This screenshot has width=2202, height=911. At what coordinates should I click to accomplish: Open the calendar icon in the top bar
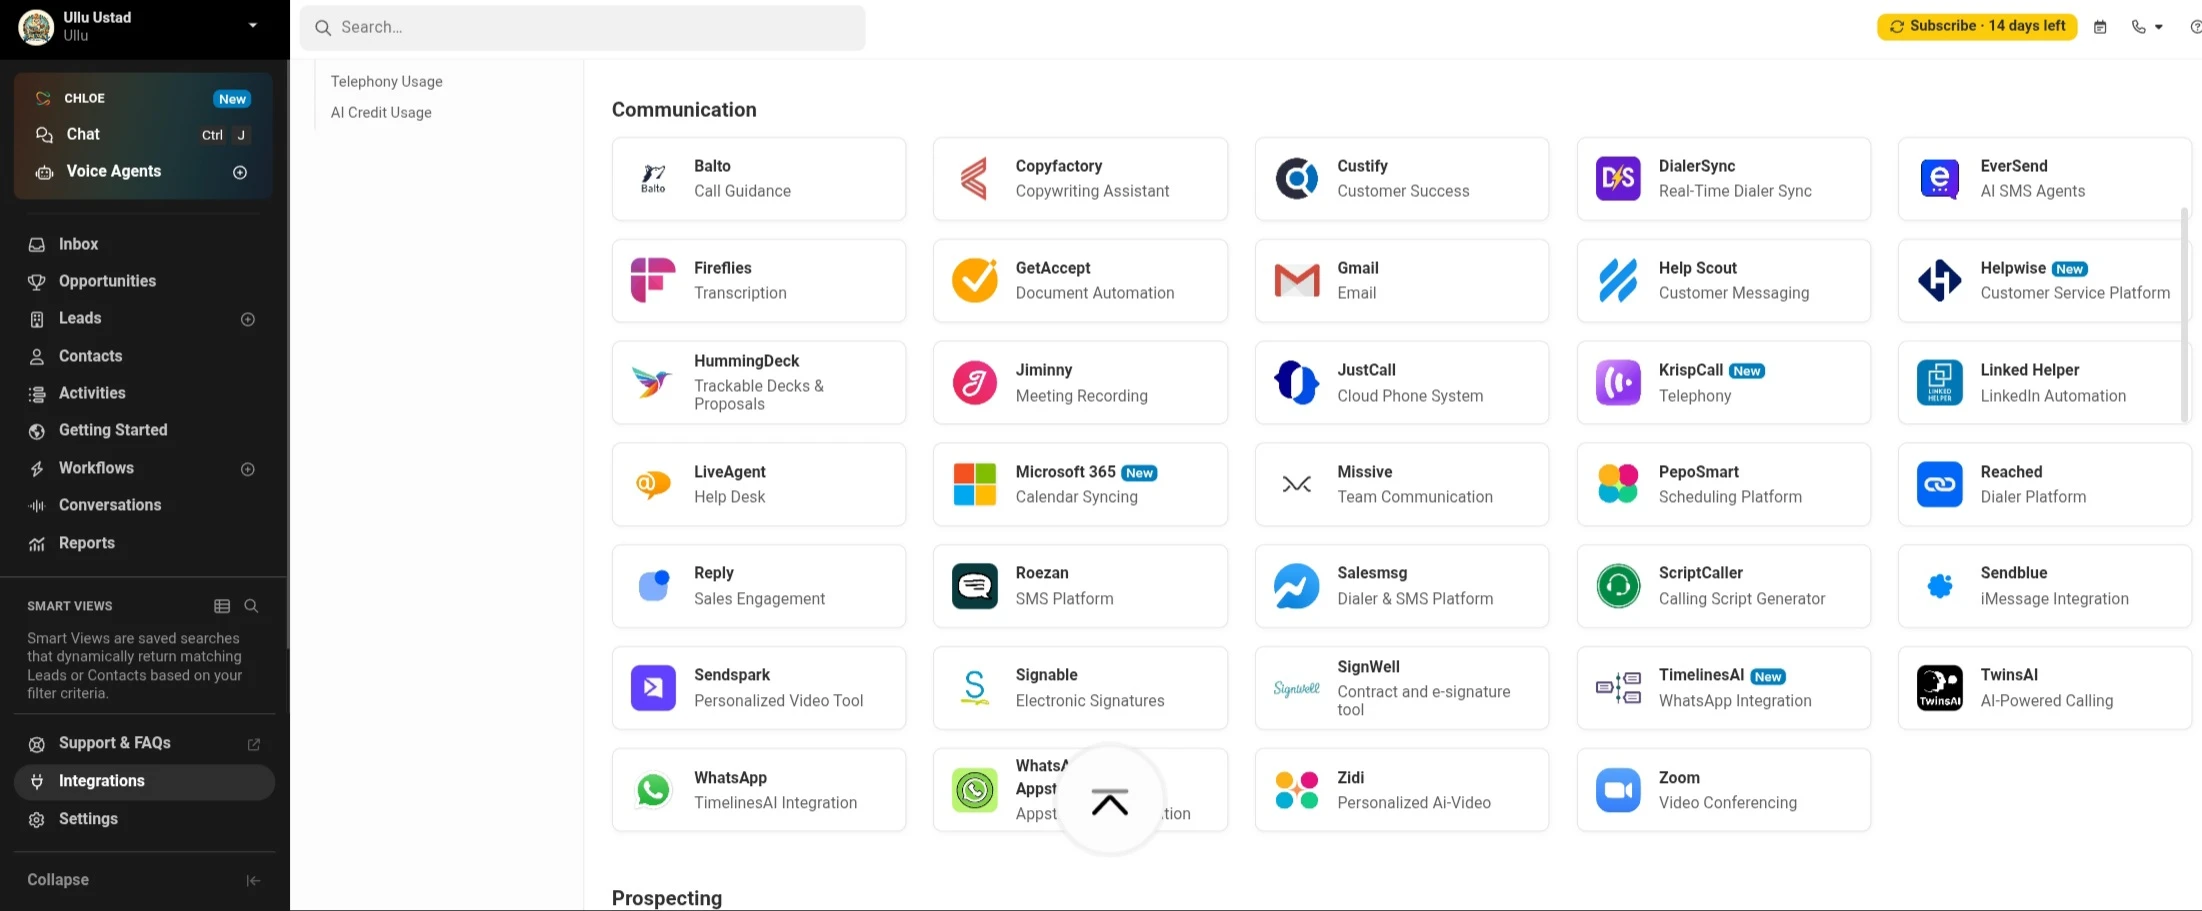point(2100,27)
